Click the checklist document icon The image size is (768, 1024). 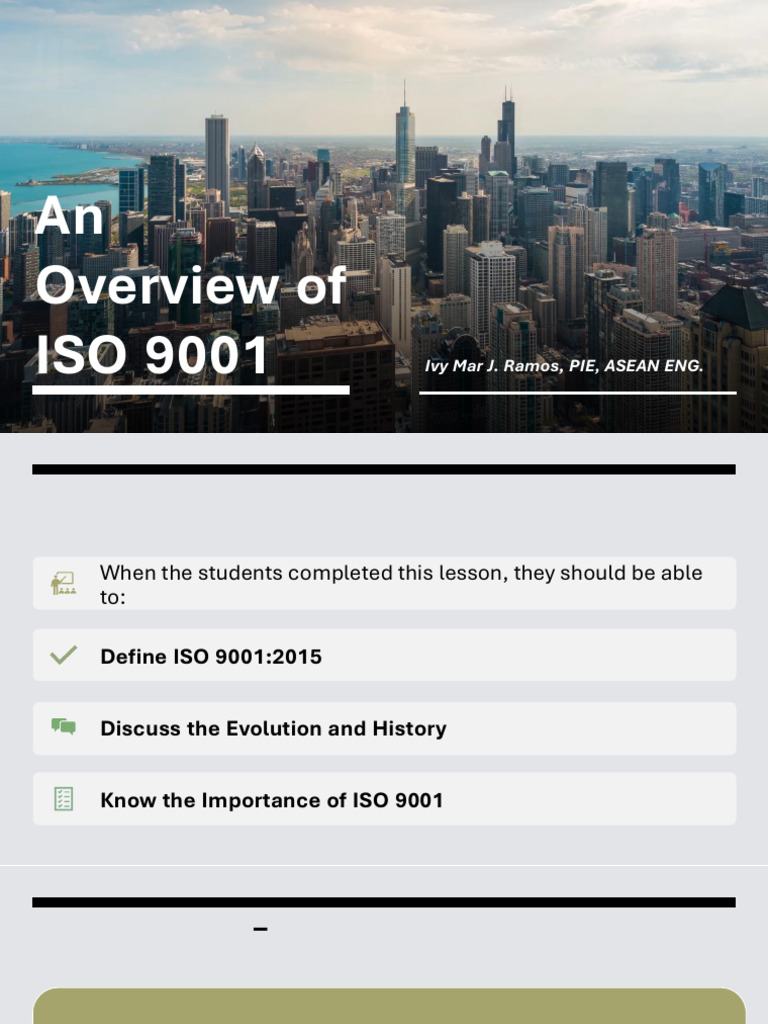[63, 799]
